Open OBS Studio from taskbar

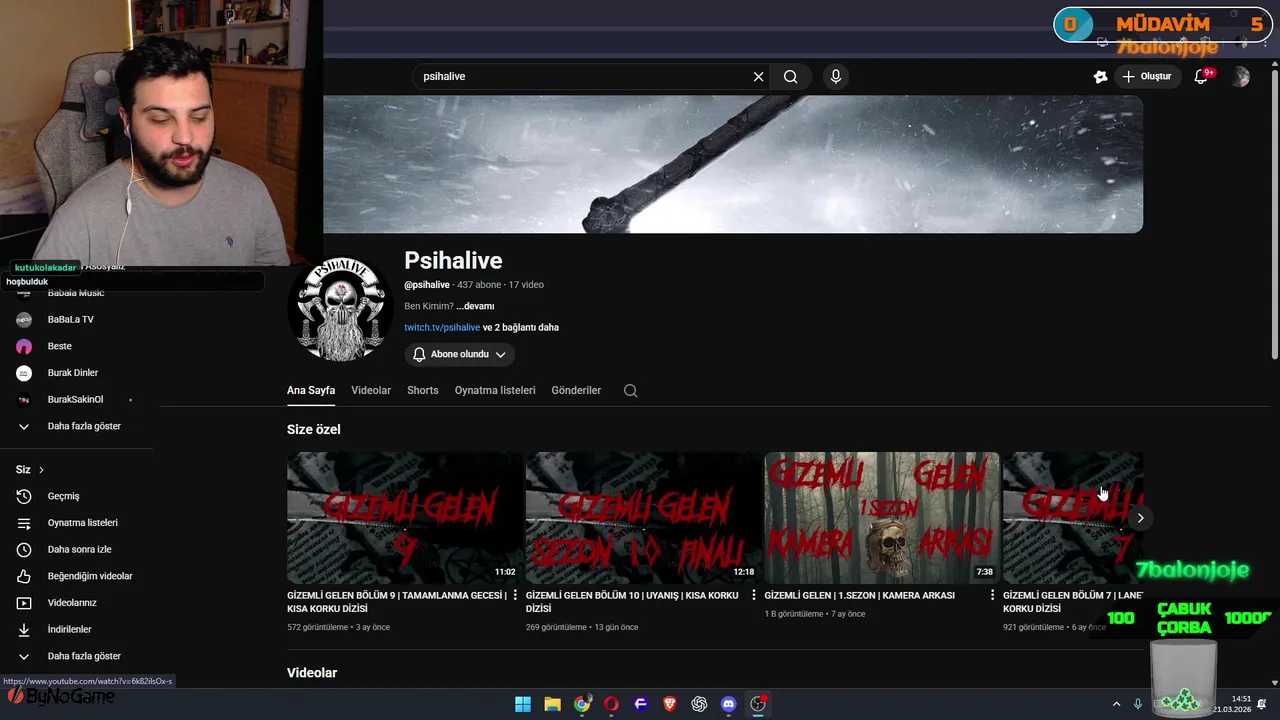click(758, 704)
